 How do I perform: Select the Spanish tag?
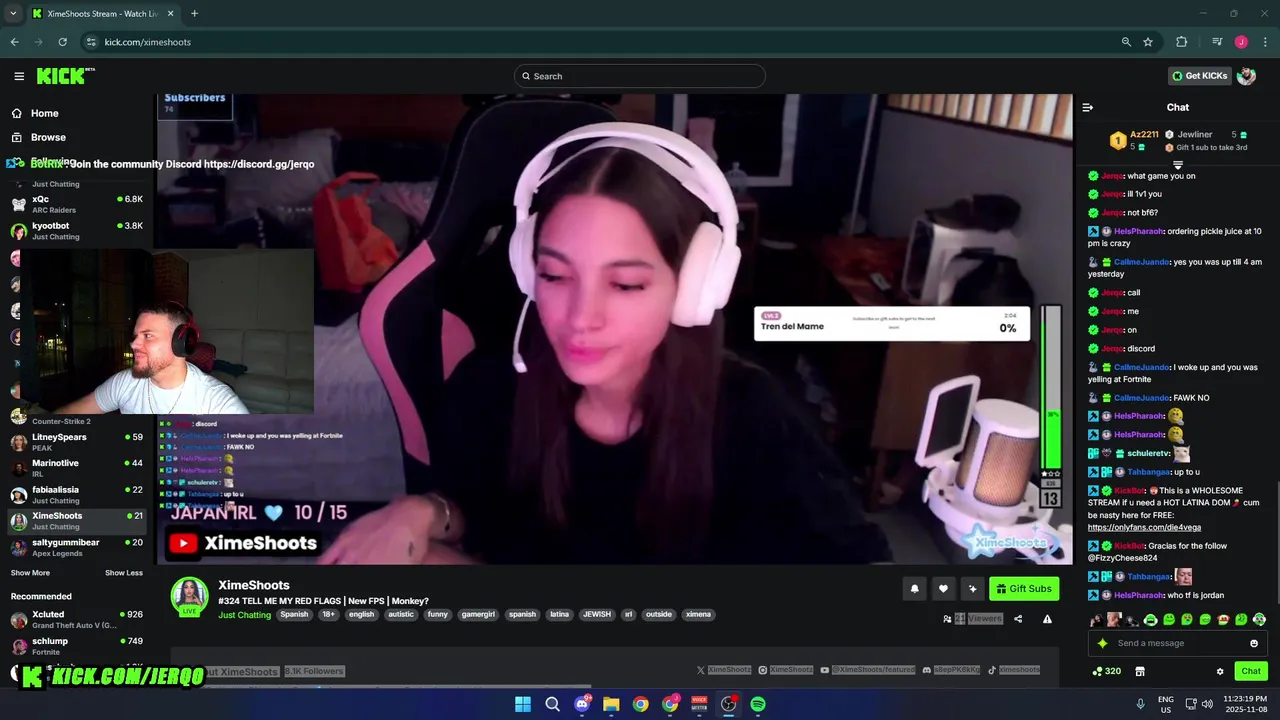(x=294, y=614)
